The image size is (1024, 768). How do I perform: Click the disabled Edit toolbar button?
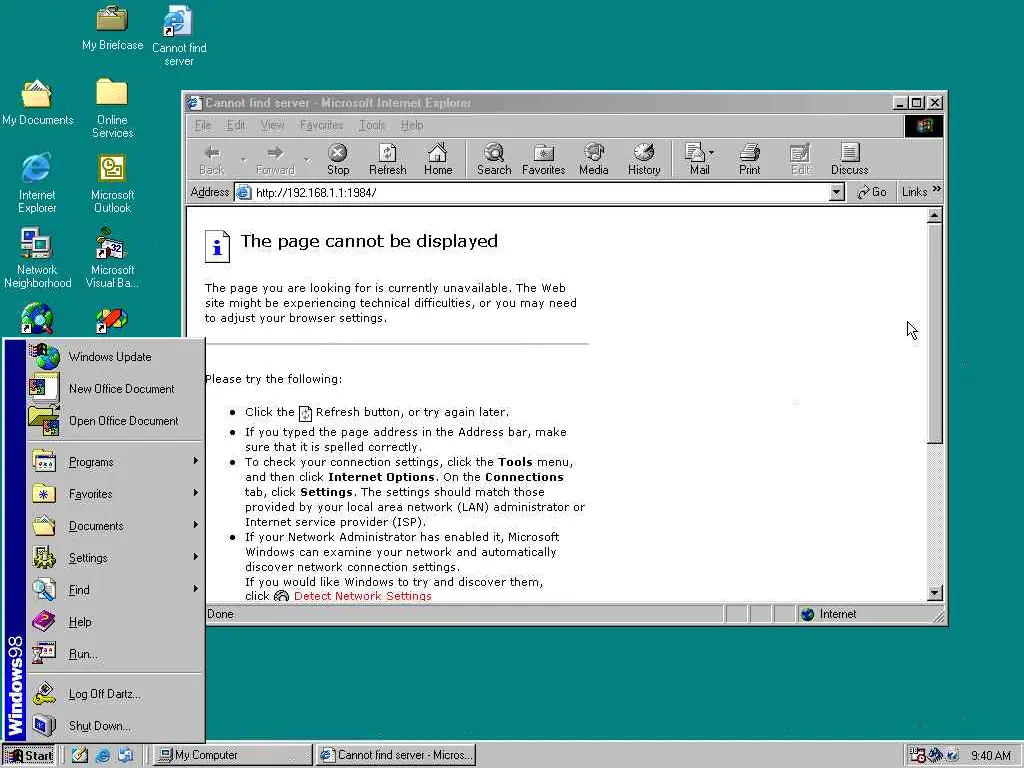(799, 159)
